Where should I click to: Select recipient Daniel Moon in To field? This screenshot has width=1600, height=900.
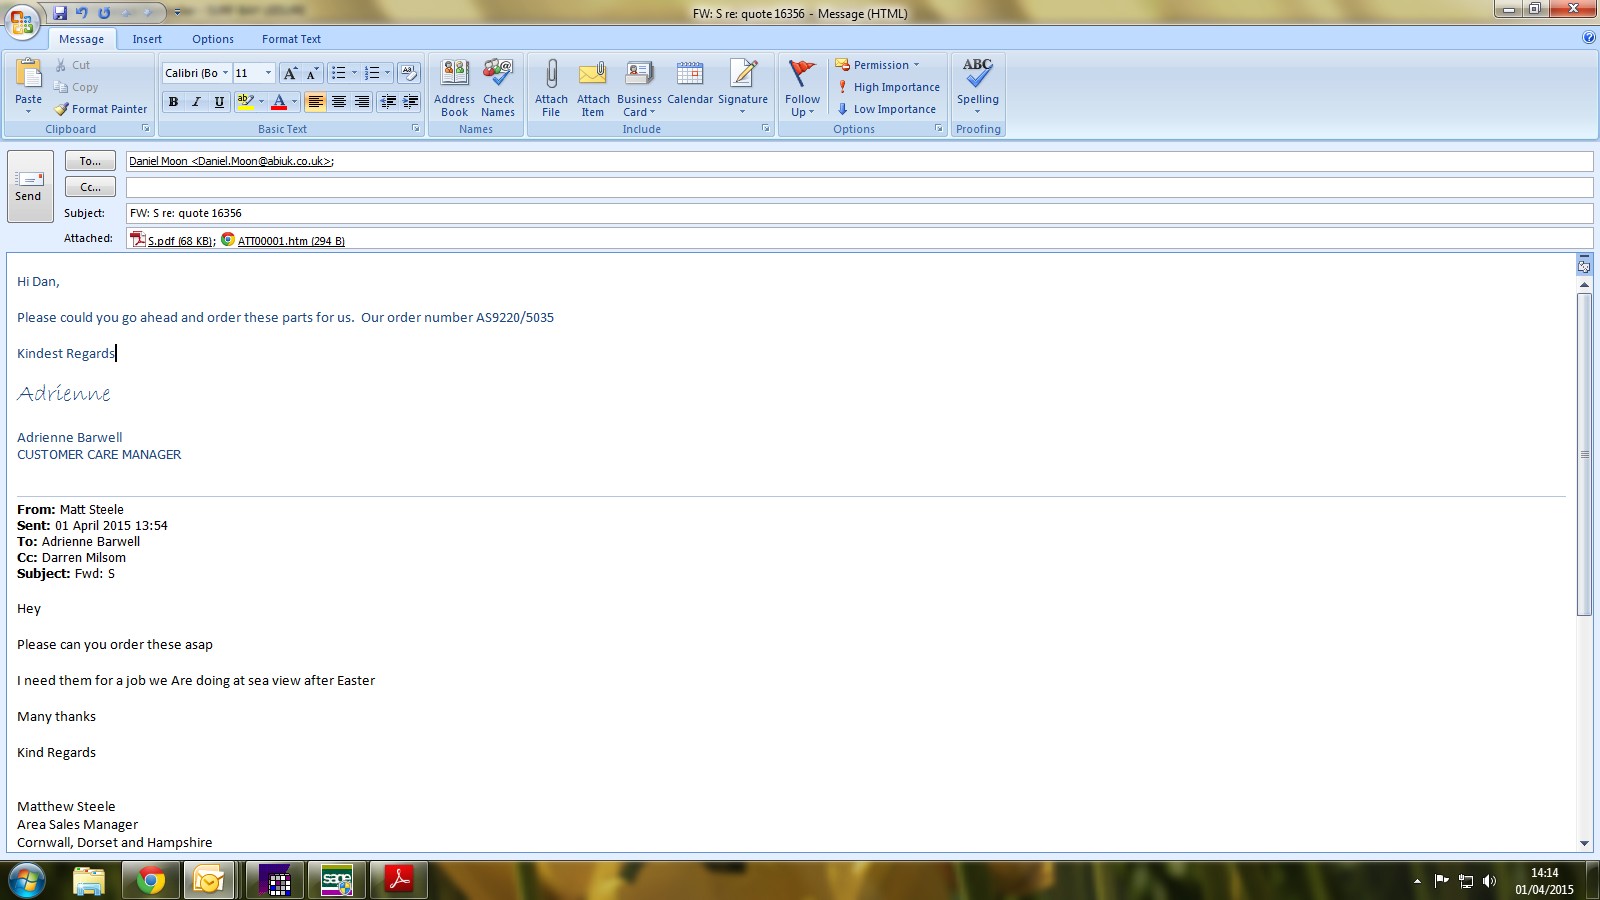click(230, 161)
